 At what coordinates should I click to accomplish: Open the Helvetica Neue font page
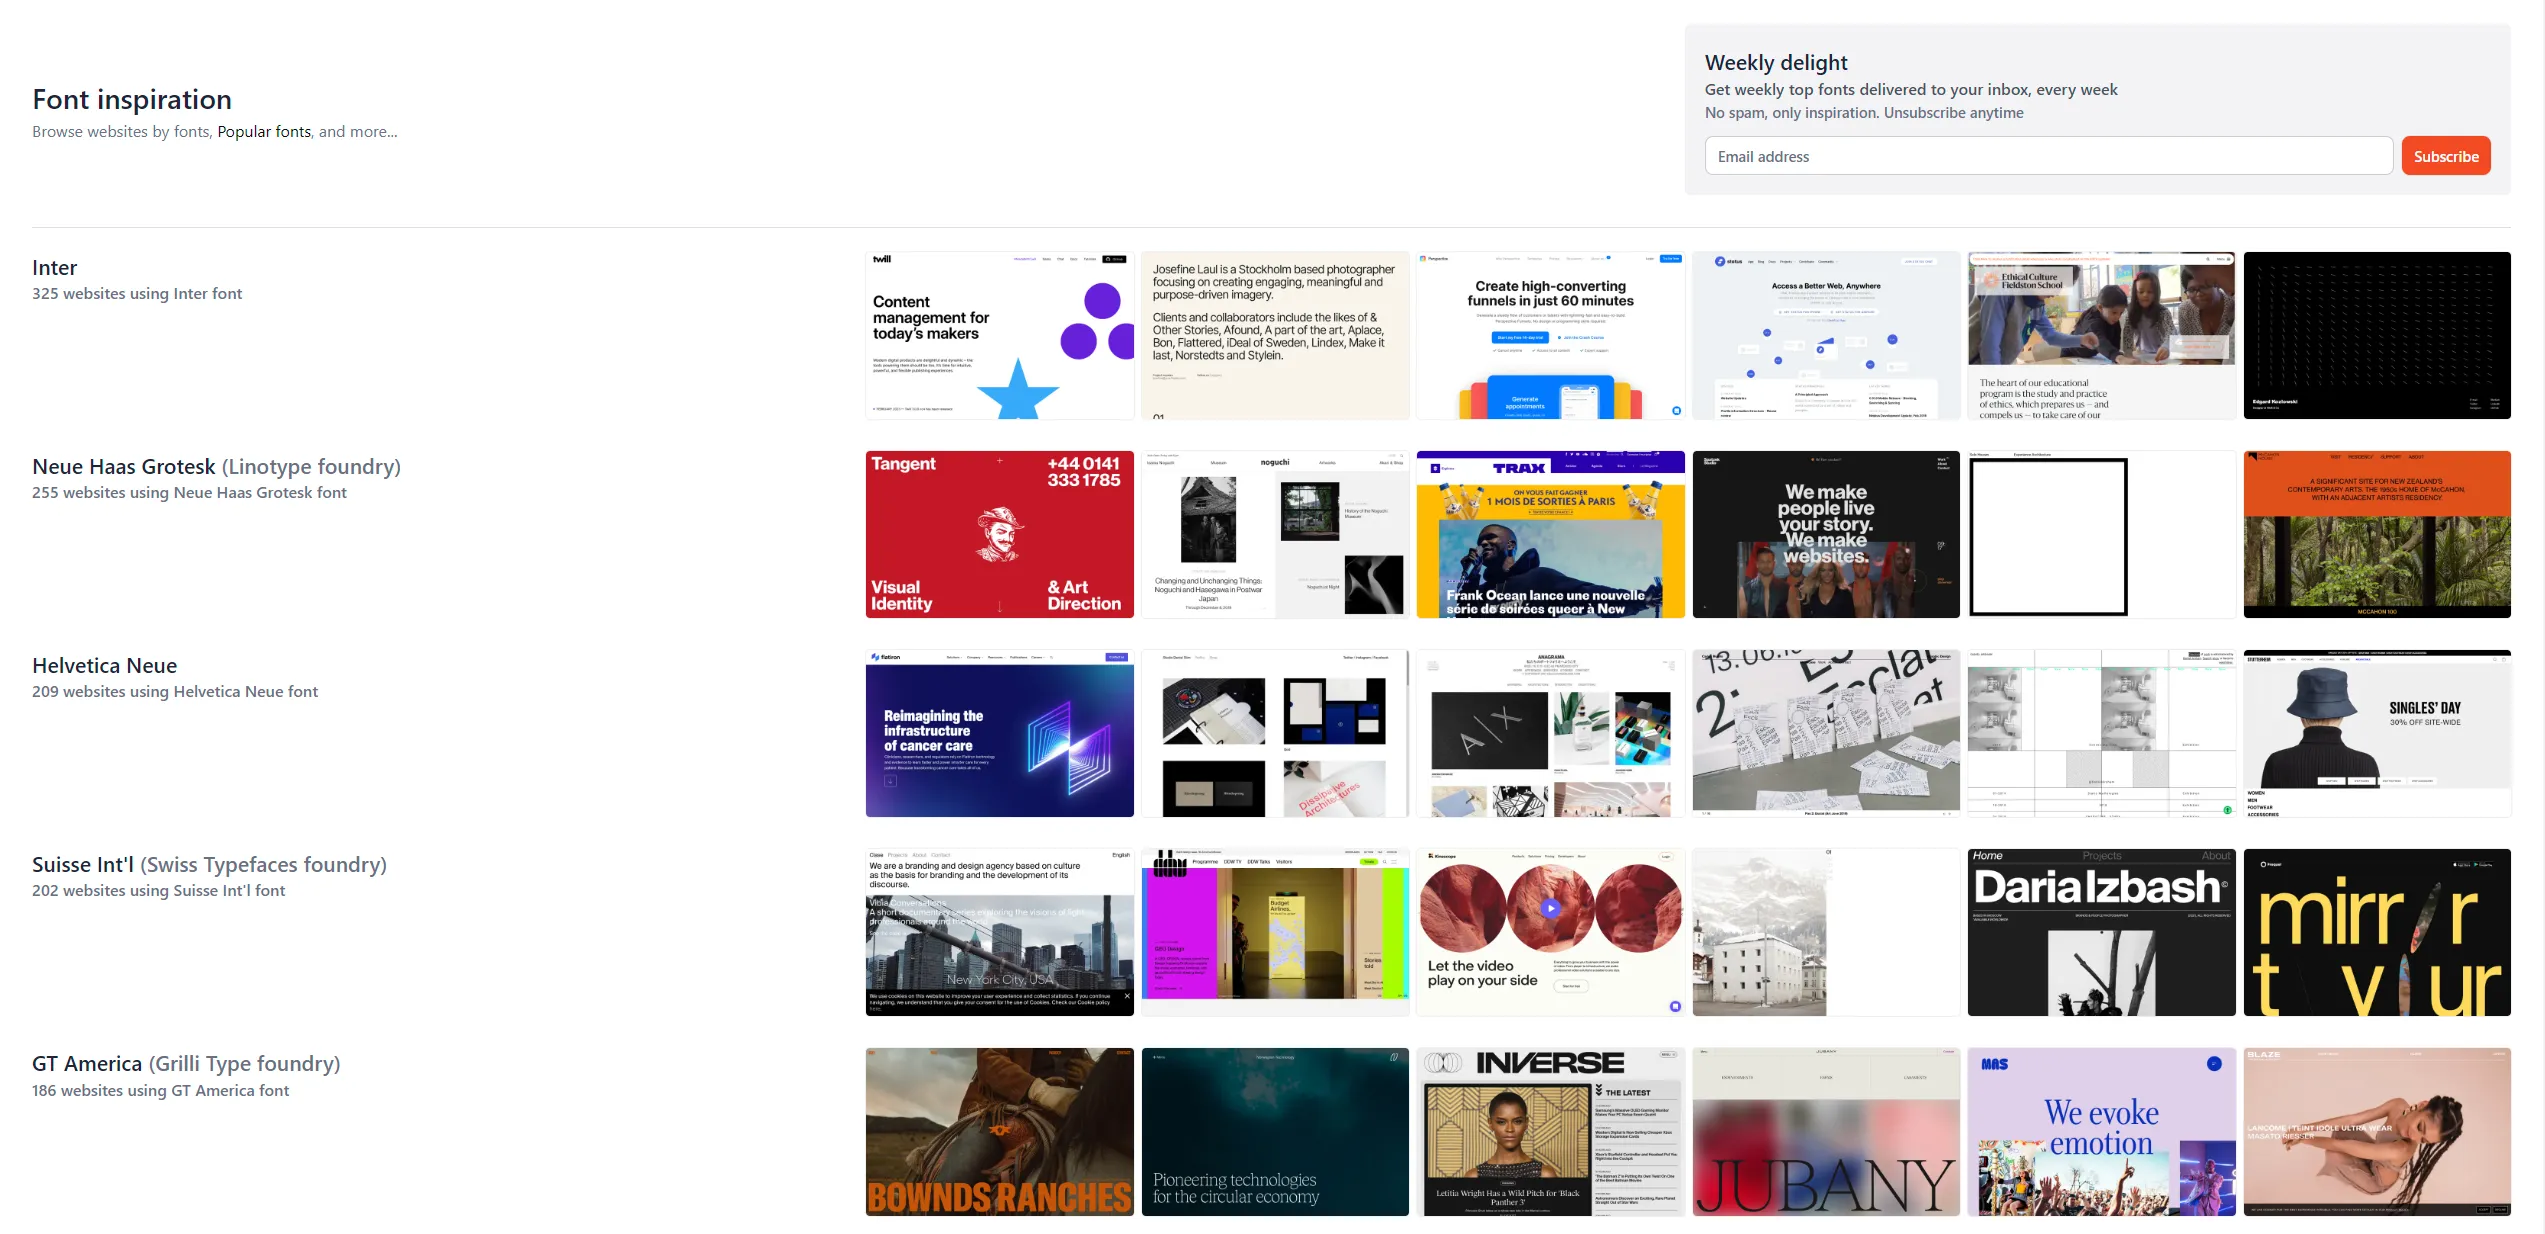pyautogui.click(x=104, y=665)
